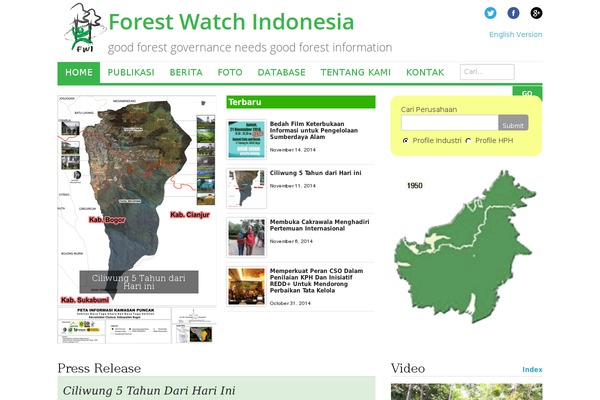Select the Profile HPH radio button

pyautogui.click(x=468, y=141)
